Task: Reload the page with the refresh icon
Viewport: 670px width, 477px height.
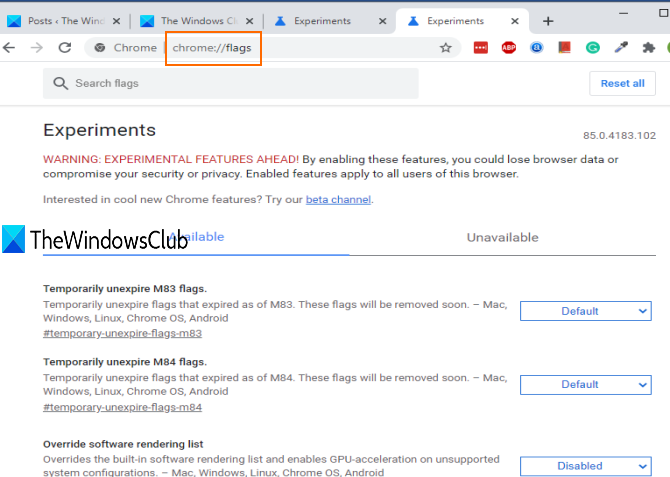Action: (x=65, y=47)
